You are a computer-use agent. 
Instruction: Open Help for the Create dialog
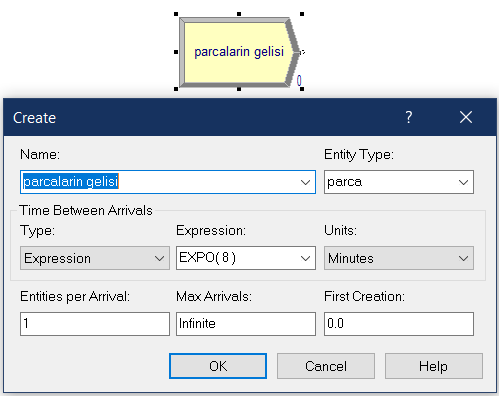434,366
